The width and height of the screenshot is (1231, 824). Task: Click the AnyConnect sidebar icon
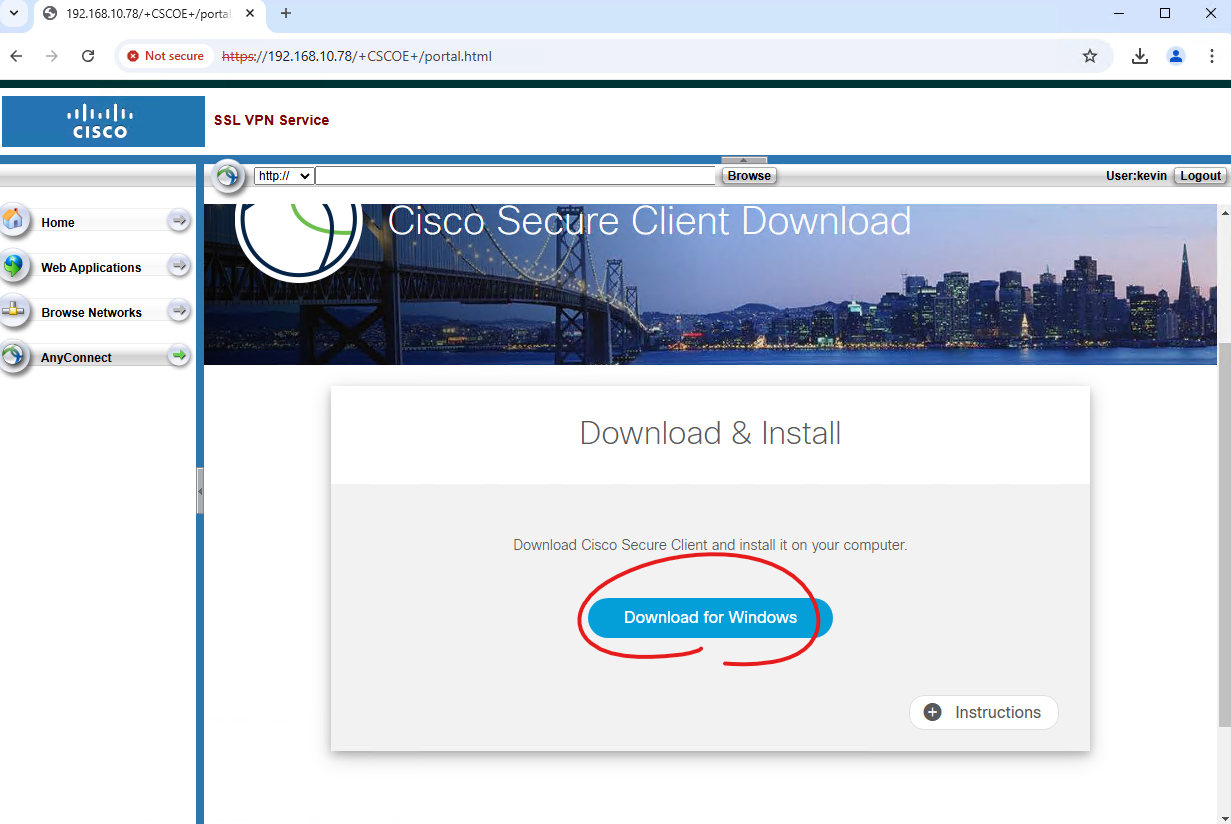click(14, 356)
